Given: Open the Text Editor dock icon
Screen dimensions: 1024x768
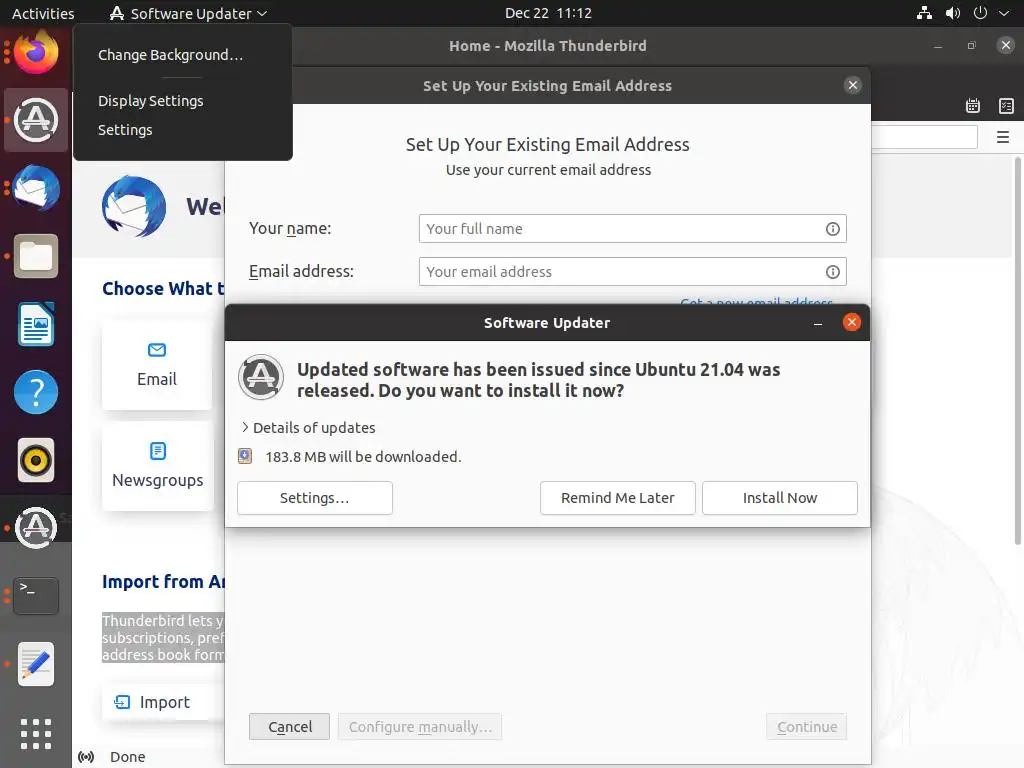Looking at the screenshot, I should (x=36, y=664).
